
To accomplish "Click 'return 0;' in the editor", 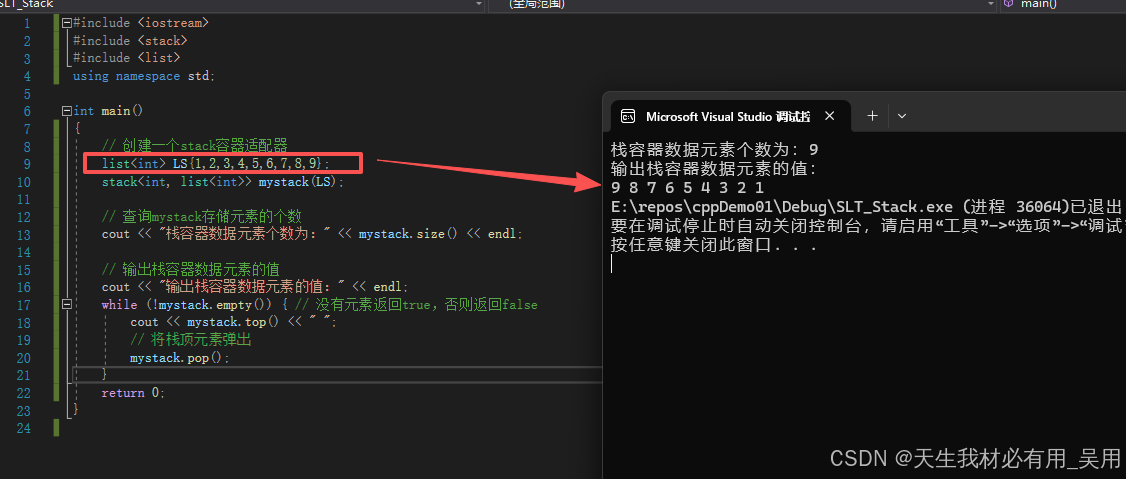I will (134, 393).
